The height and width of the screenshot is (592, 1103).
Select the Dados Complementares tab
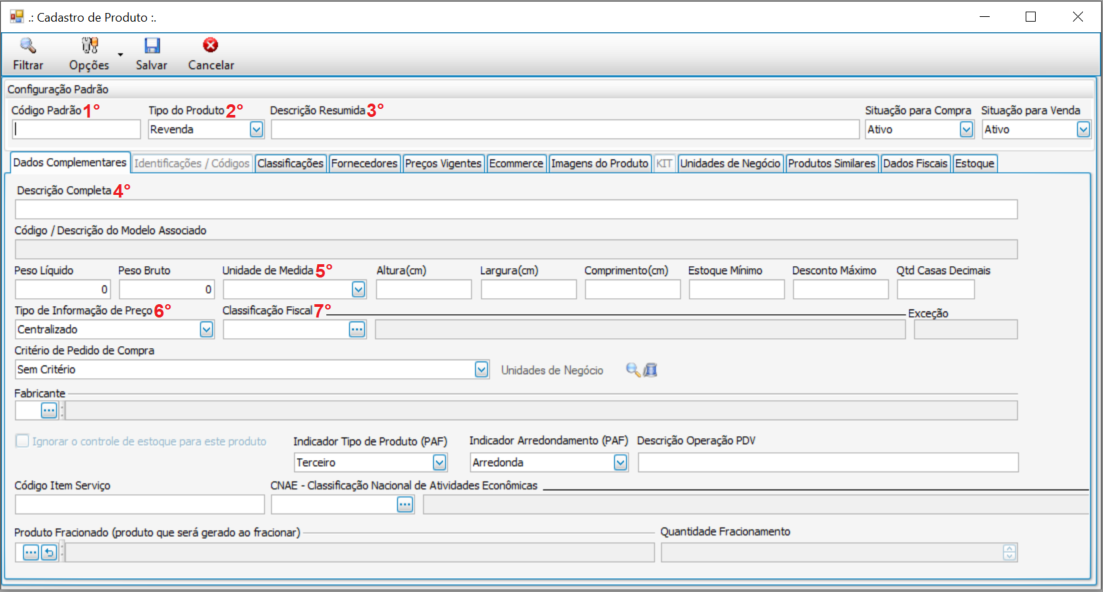pos(70,162)
